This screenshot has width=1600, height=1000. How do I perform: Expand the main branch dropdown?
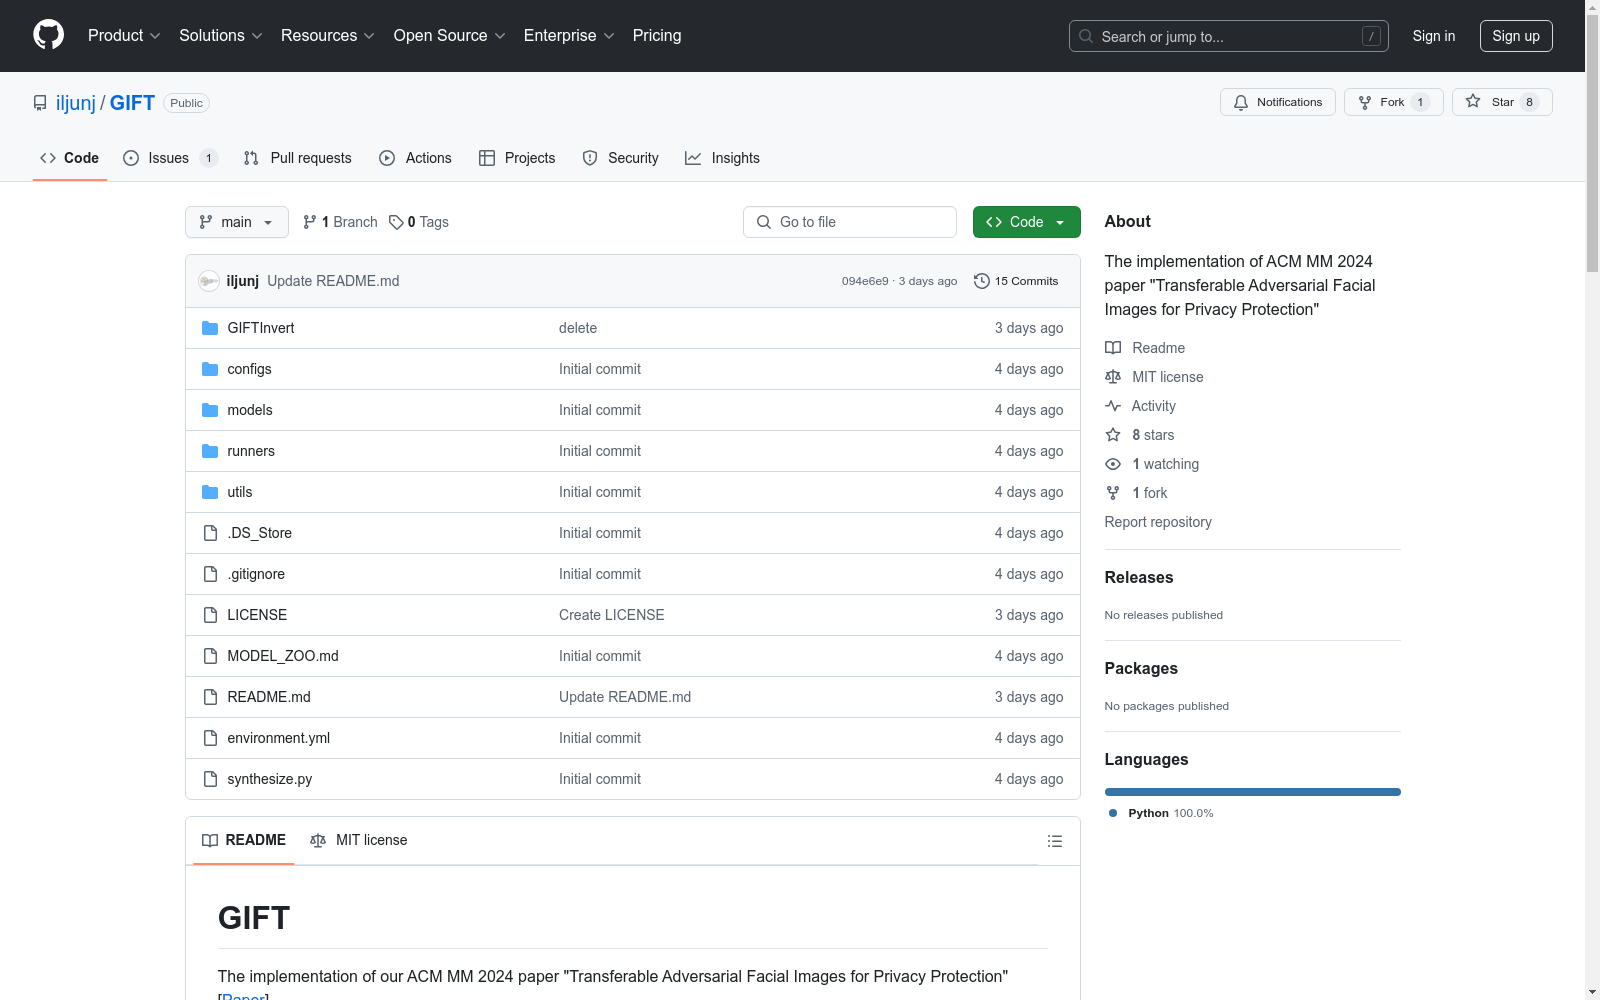[x=236, y=222]
